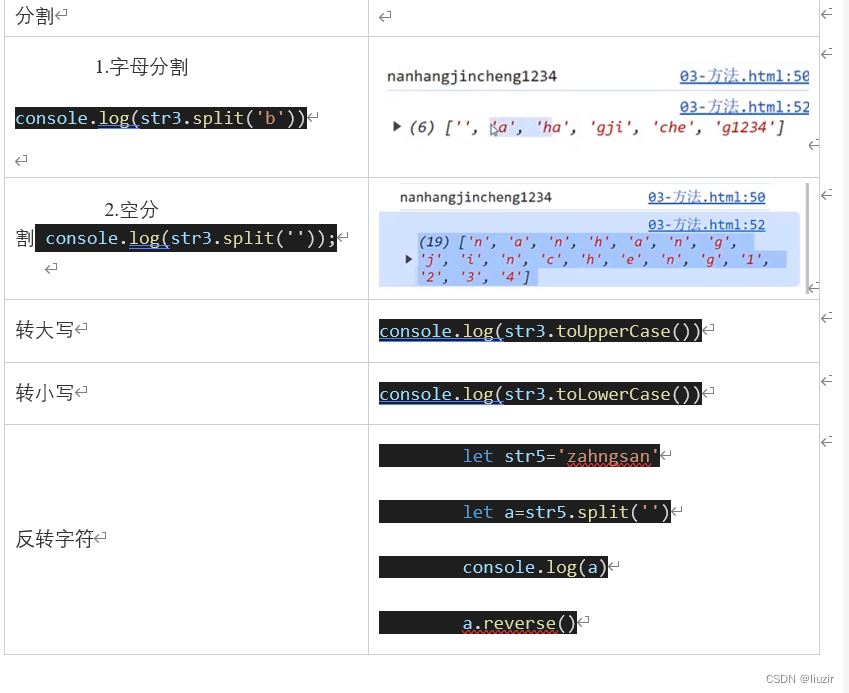Click the 'g1234' array element
Image resolution: width=849 pixels, height=693 pixels.
pos(746,127)
